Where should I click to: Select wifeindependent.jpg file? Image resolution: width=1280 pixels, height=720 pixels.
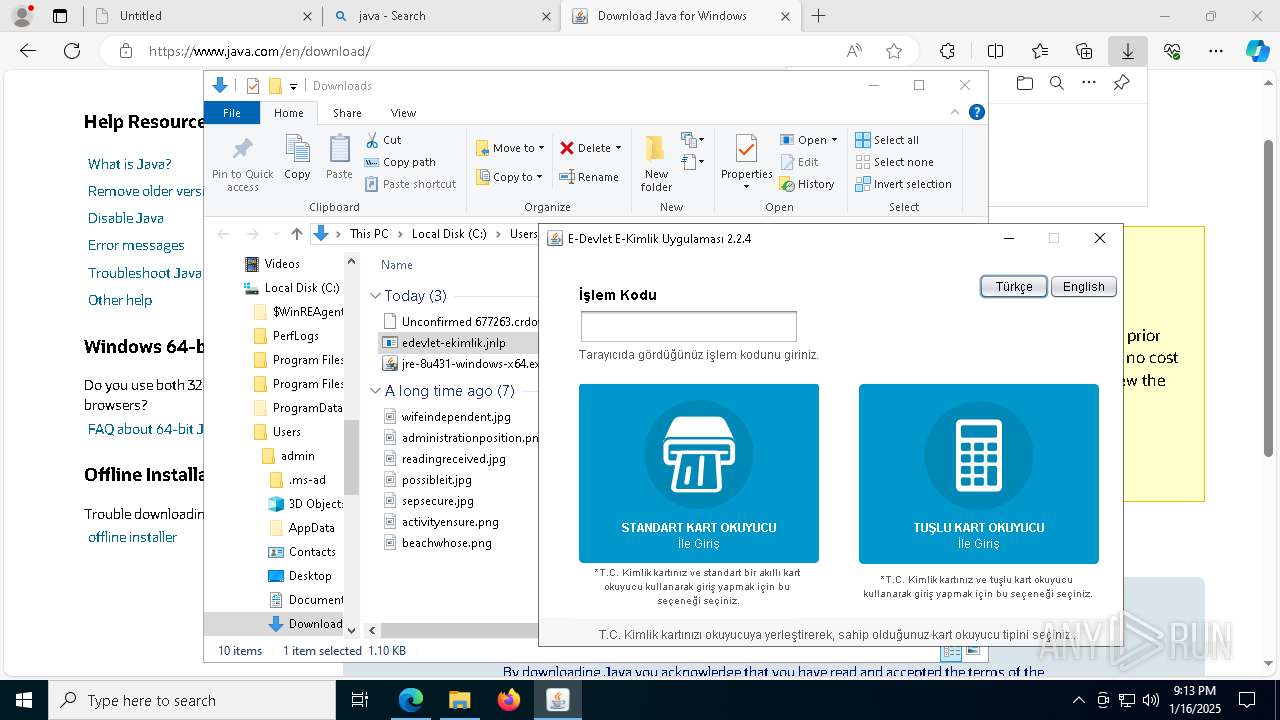[x=456, y=417]
